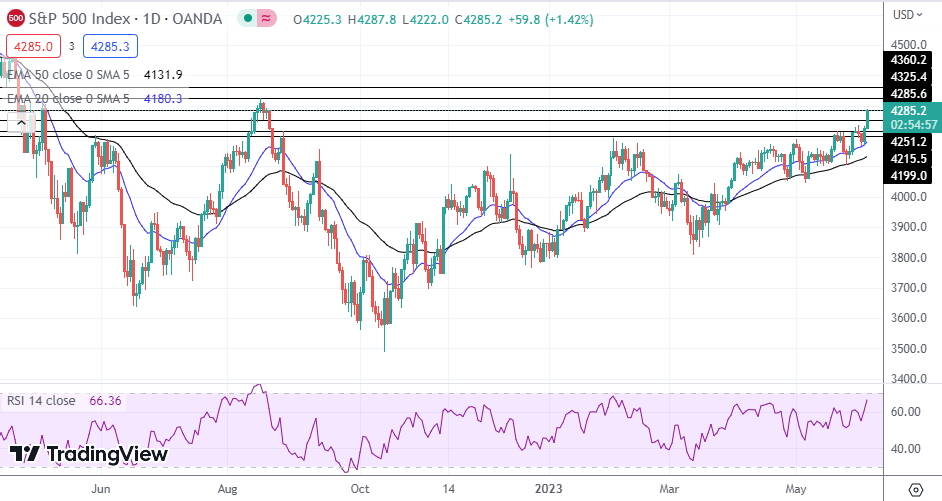Click the 3500.0 price axis label
This screenshot has width=942, height=501.
908,348
